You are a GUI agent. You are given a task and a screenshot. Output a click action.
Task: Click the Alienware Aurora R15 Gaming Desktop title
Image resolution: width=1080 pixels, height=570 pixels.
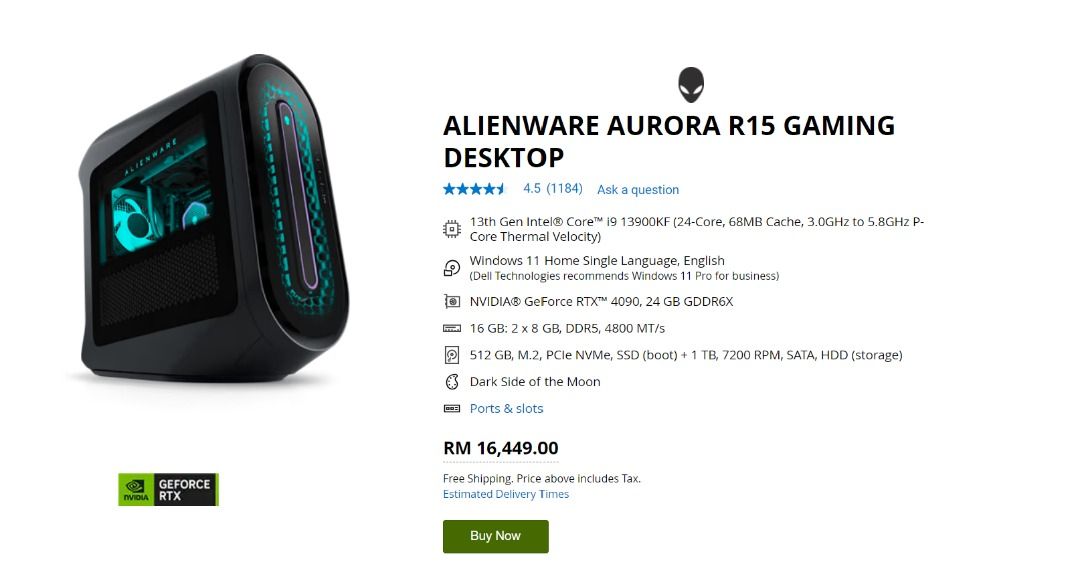pos(669,142)
